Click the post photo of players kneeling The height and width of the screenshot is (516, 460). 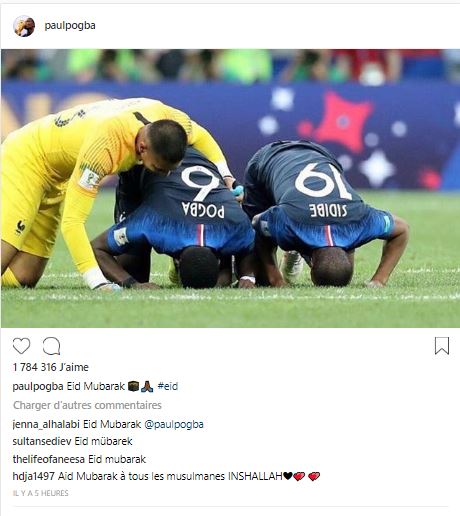point(230,188)
